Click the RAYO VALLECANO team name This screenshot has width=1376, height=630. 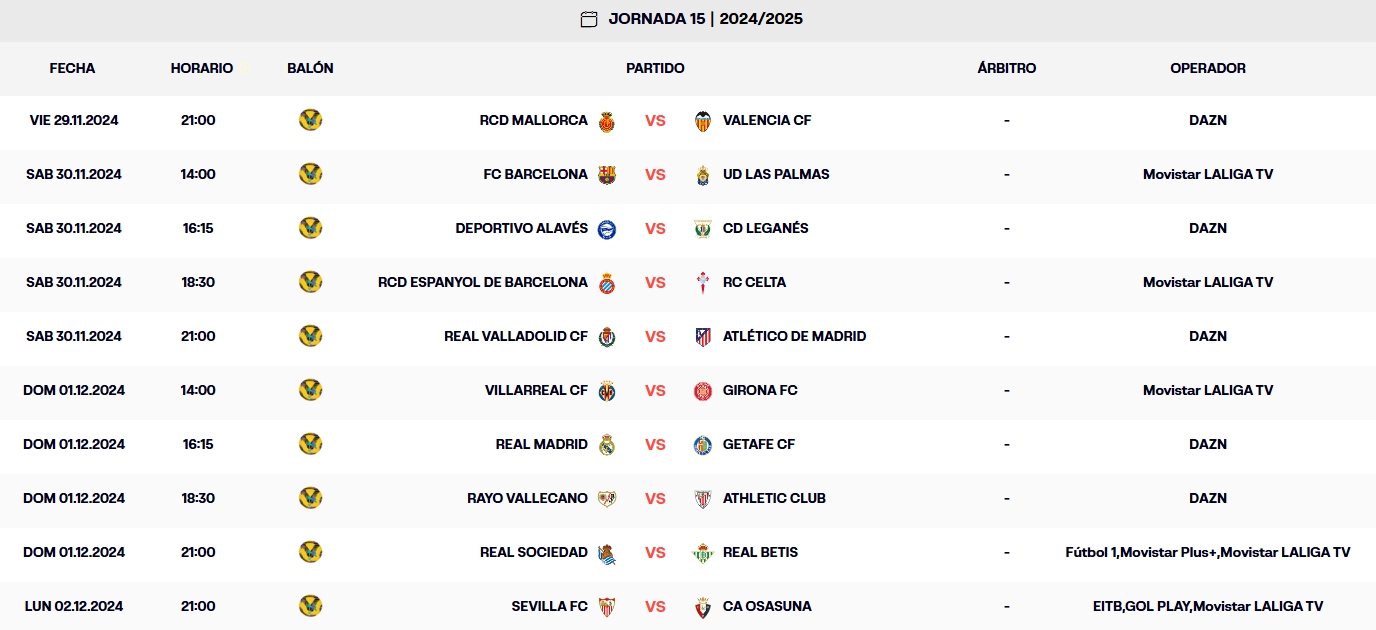pyautogui.click(x=527, y=498)
